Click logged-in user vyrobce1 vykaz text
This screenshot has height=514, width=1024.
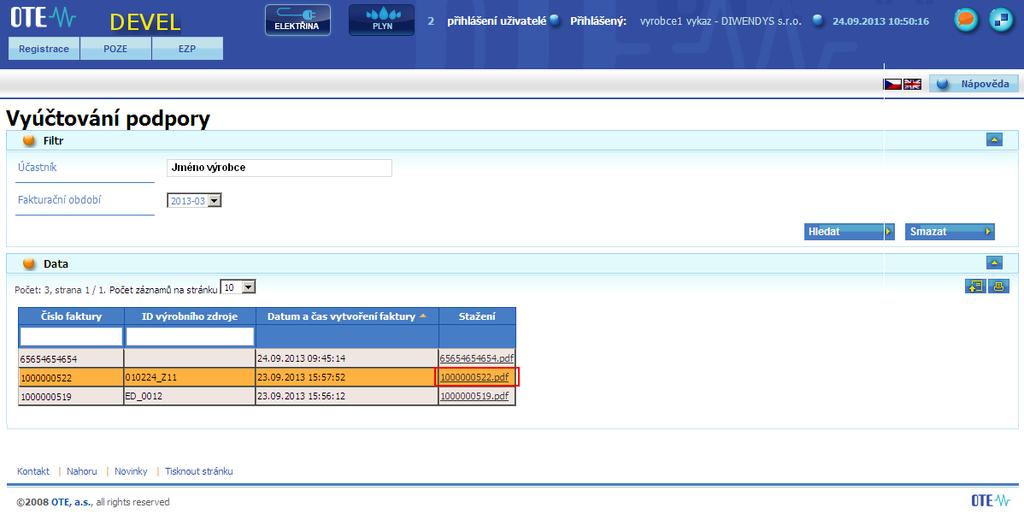pyautogui.click(x=720, y=22)
